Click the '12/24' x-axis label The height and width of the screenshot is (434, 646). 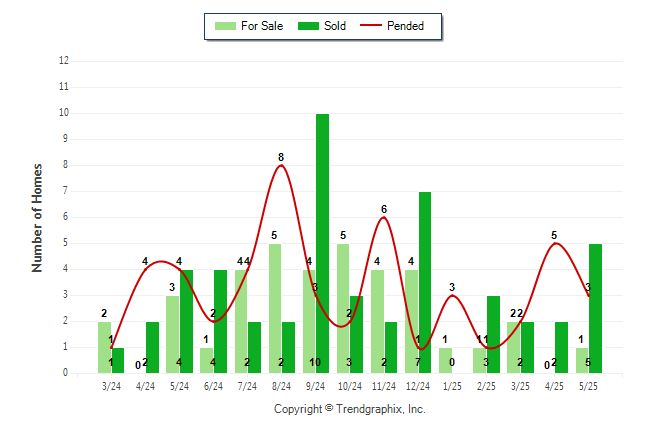[418, 386]
